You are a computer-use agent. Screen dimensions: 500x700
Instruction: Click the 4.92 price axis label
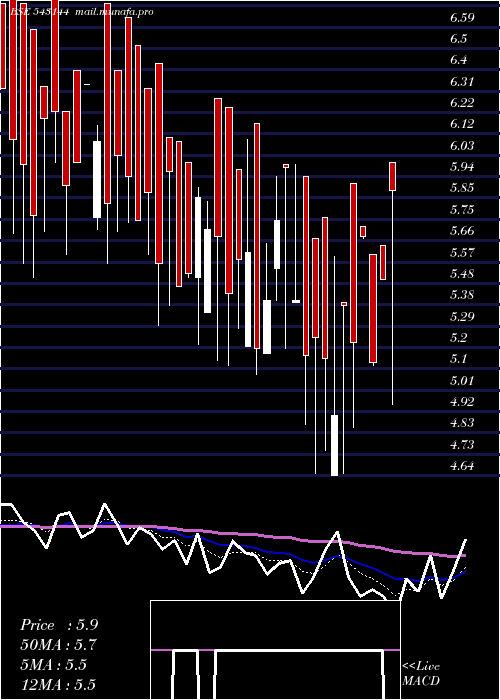tap(462, 402)
